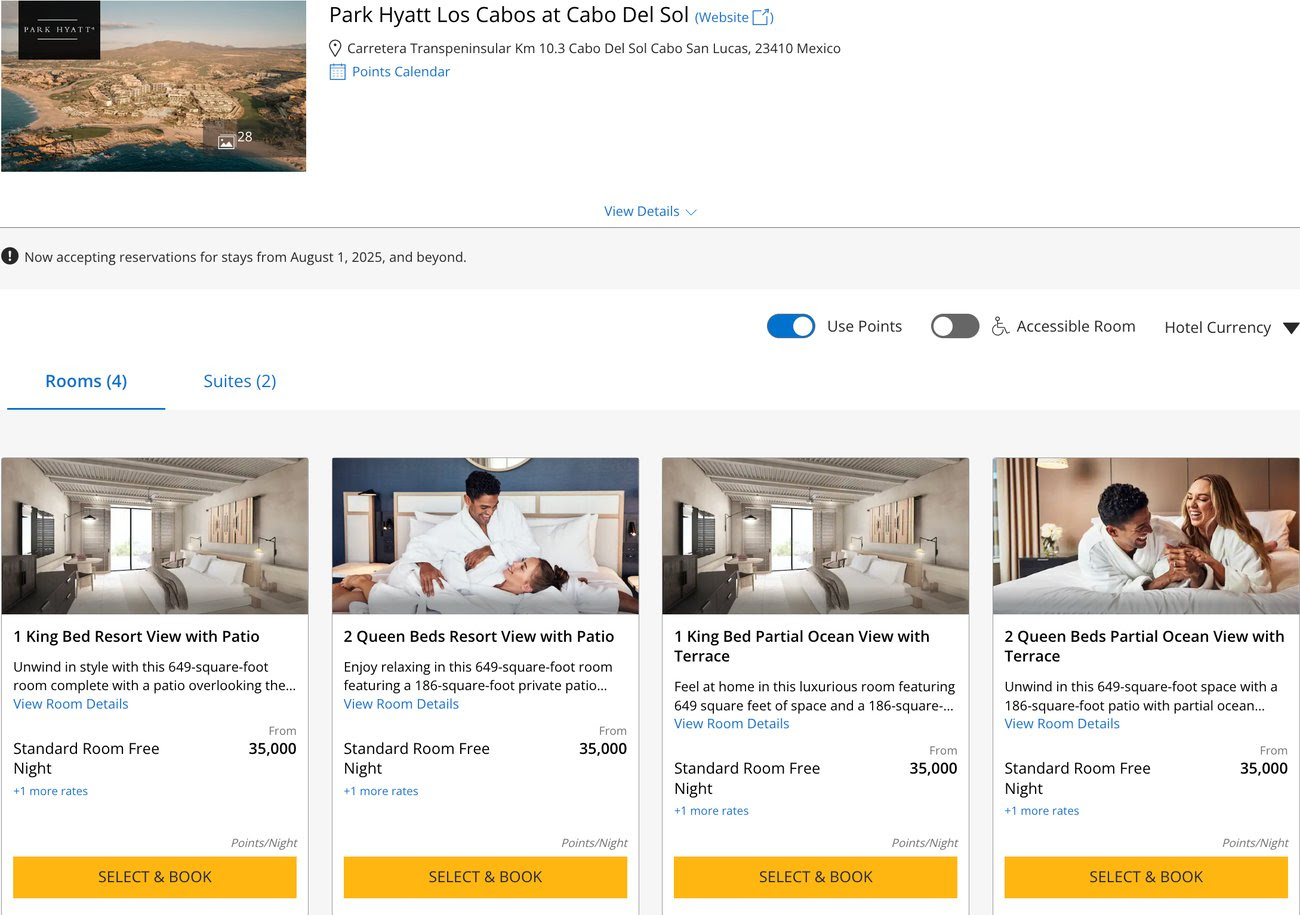
Task: Click SELECT & BOOK for 1 King Bed Partial Ocean View
Action: 815,877
